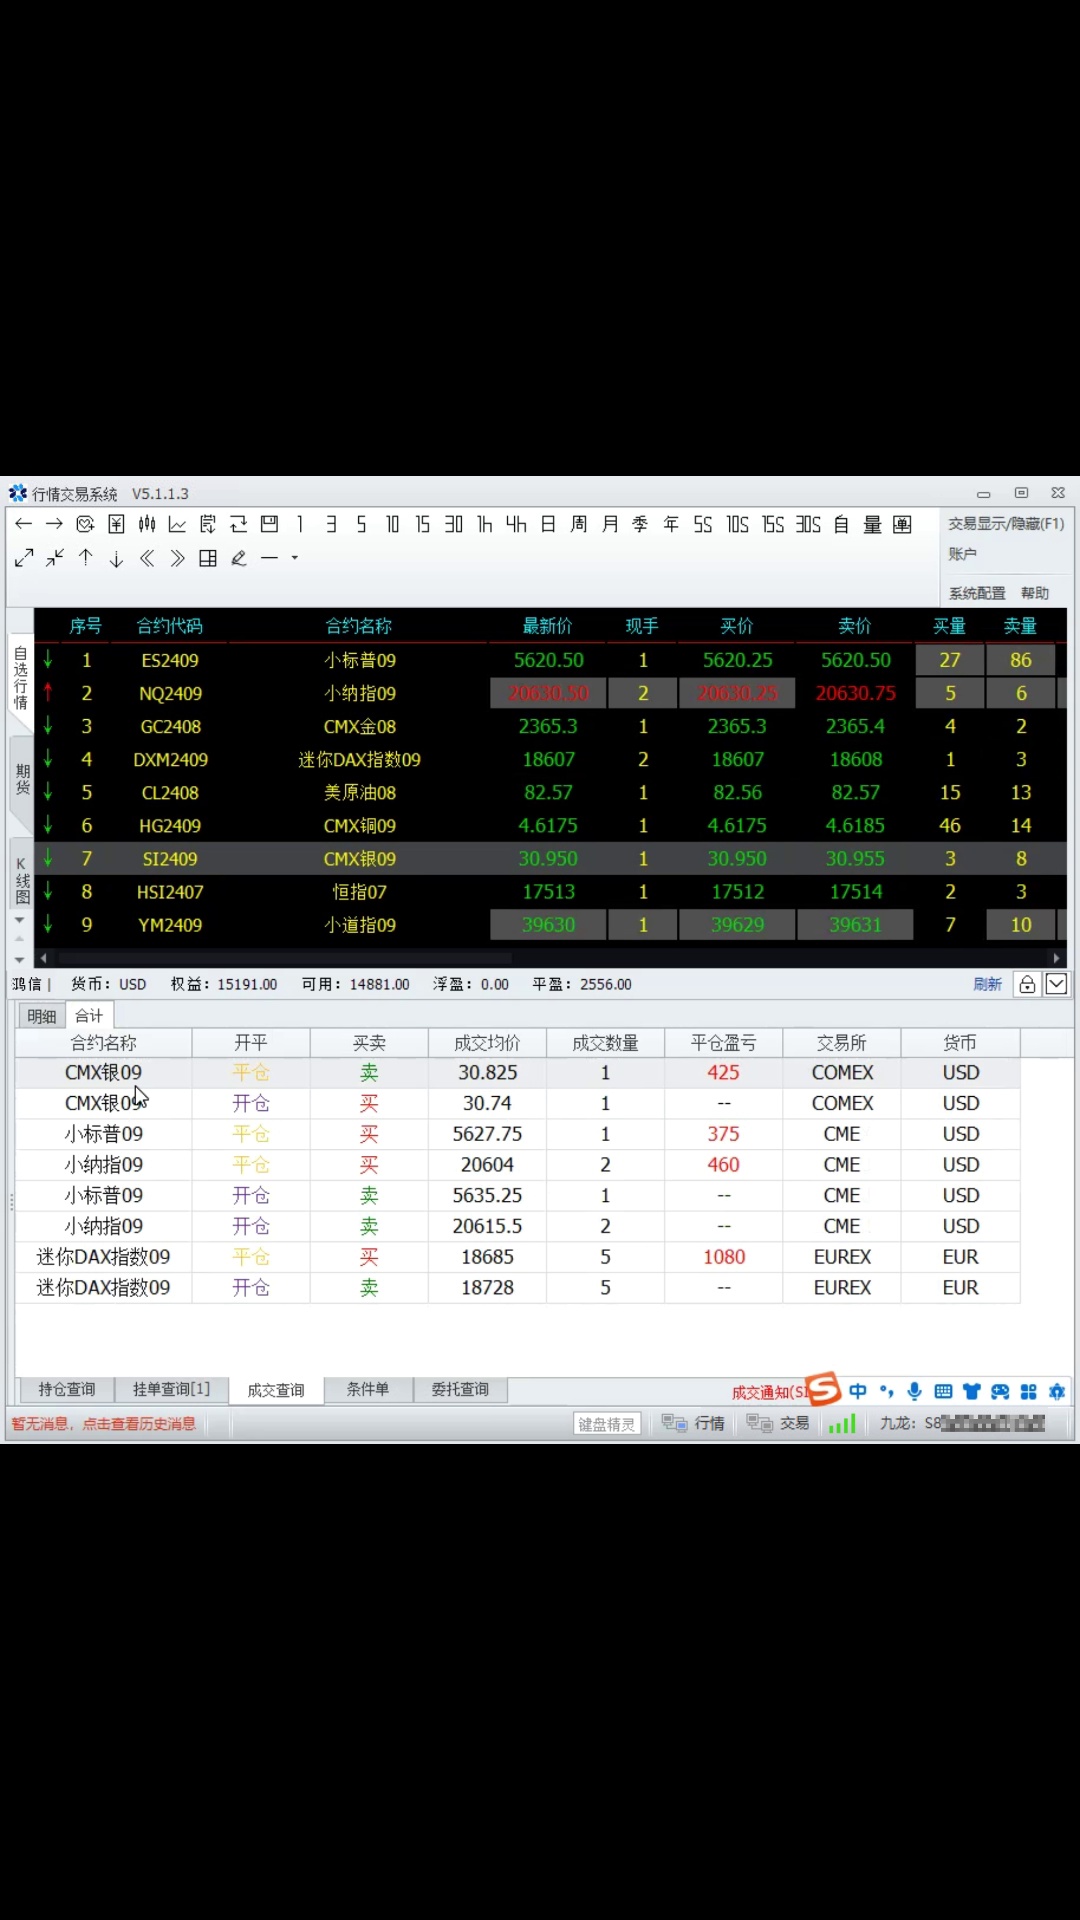Select the 5S seconds period button

703,524
